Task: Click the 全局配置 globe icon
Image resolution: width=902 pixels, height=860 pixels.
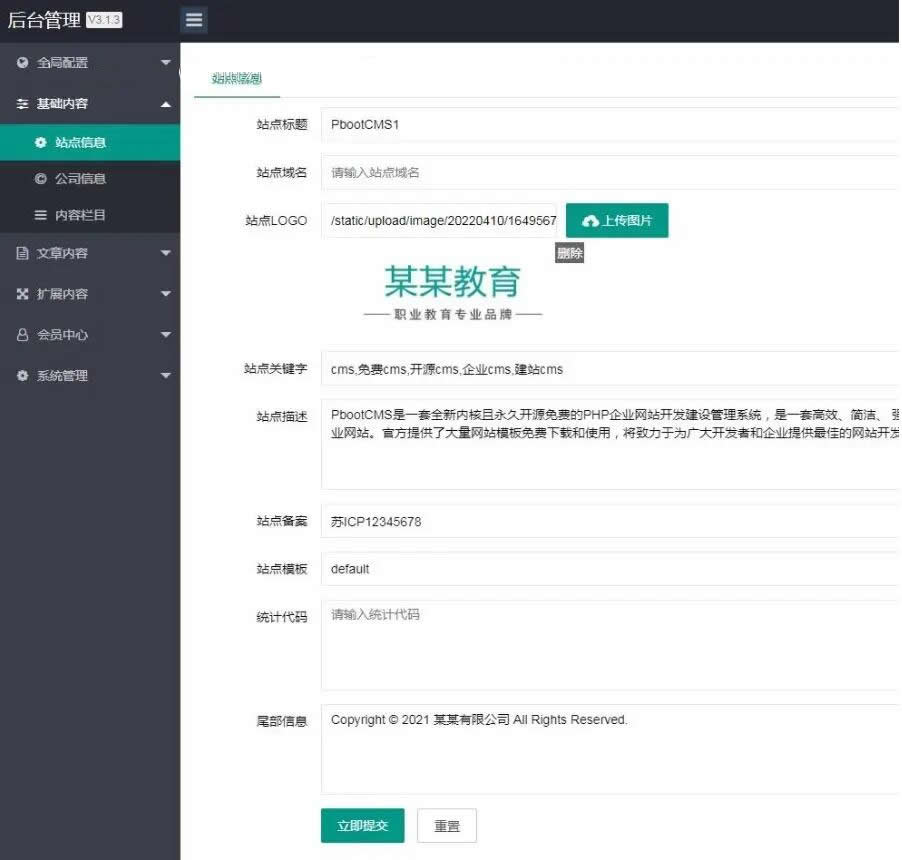Action: [22, 63]
